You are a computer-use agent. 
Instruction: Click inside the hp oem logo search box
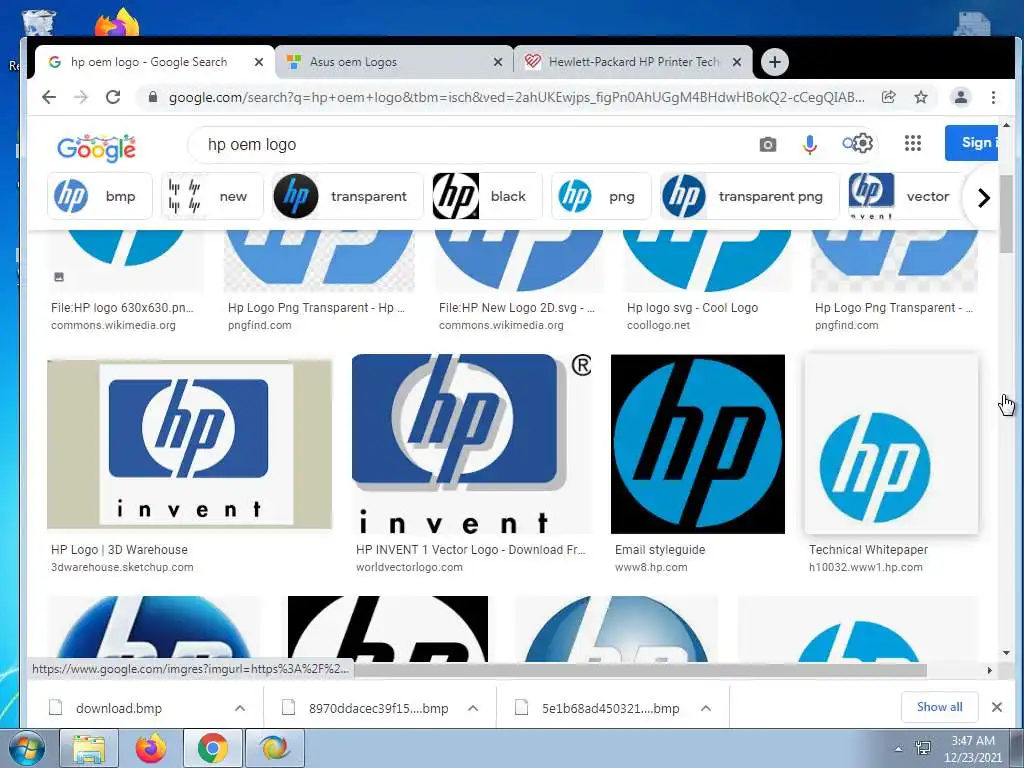pos(470,144)
